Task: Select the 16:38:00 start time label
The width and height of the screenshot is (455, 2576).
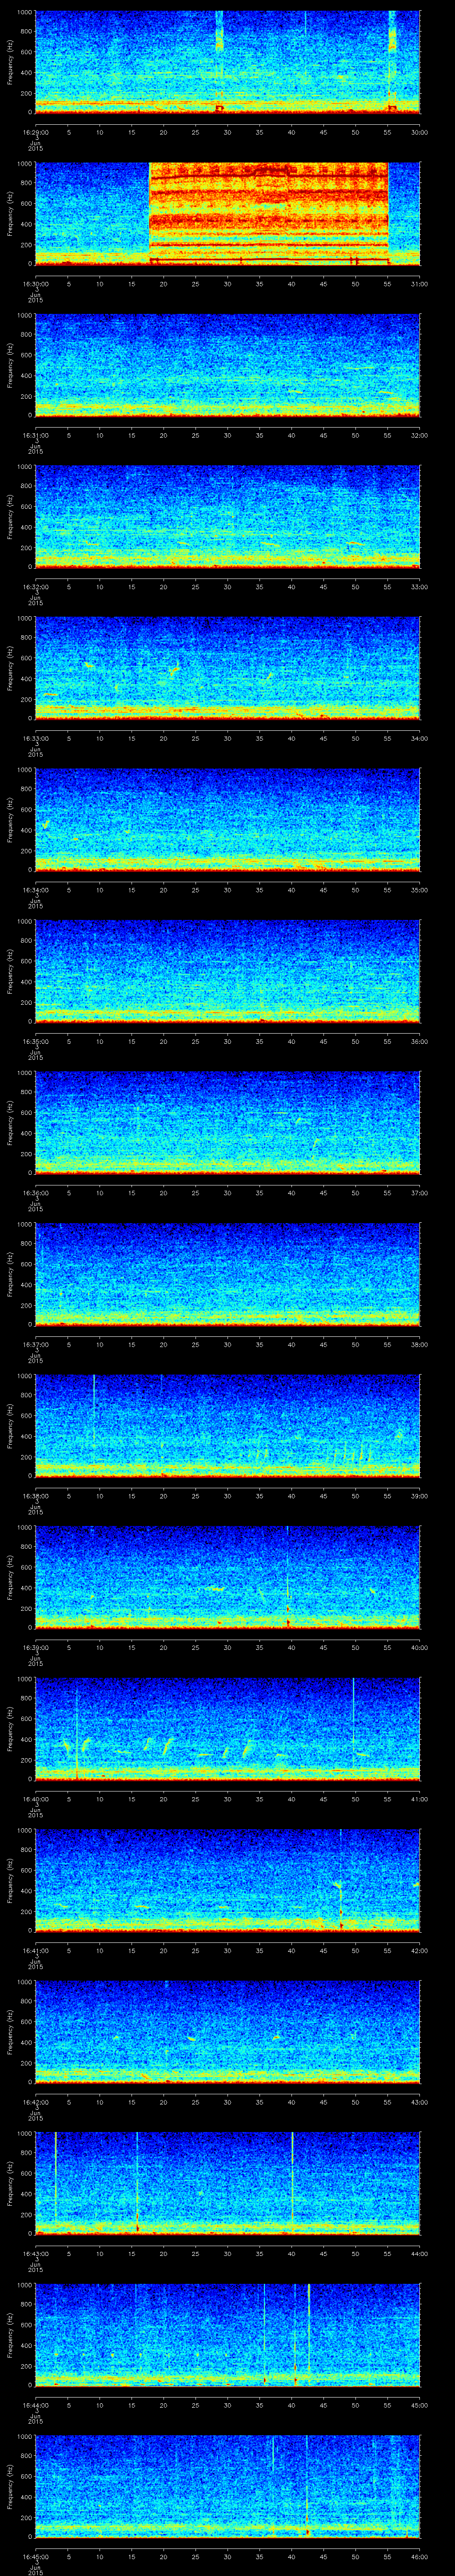Action: 35,1496
